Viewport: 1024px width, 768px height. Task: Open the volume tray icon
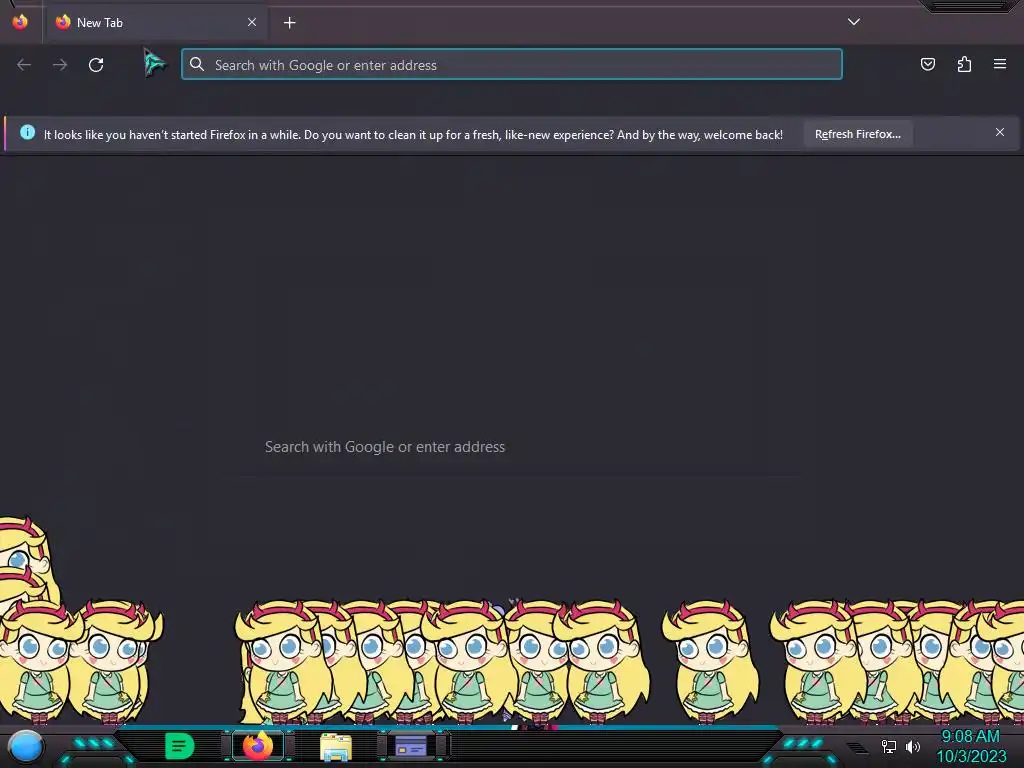913,746
